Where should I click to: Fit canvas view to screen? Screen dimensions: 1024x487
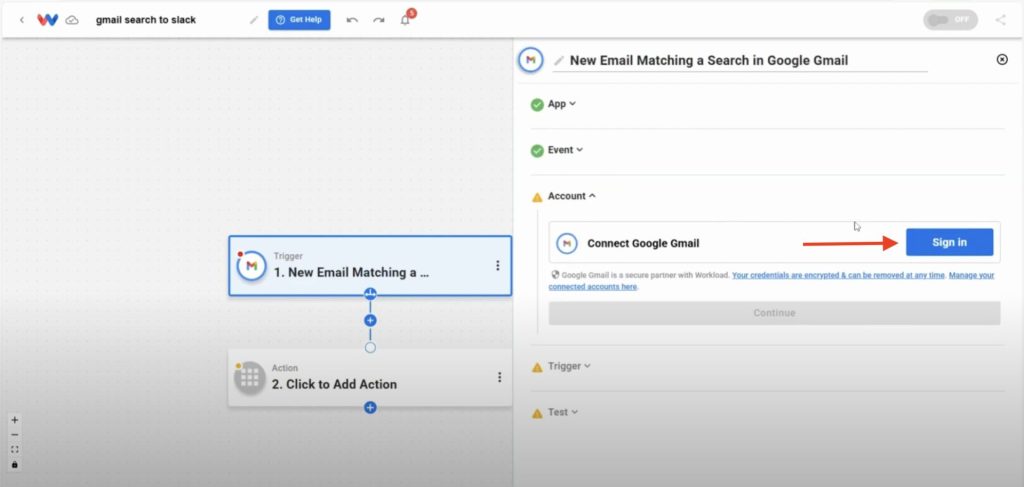tap(15, 450)
